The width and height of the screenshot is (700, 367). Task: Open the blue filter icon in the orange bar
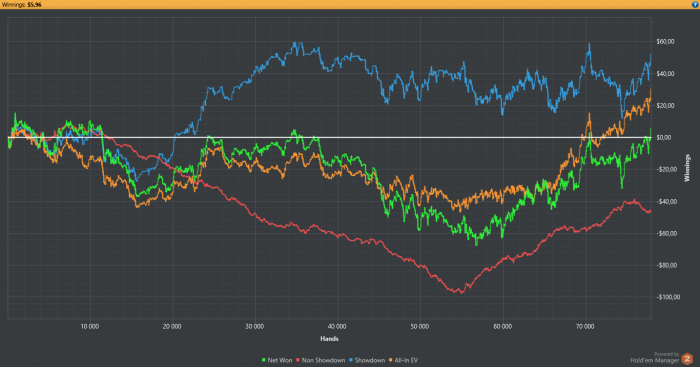pos(695,4)
